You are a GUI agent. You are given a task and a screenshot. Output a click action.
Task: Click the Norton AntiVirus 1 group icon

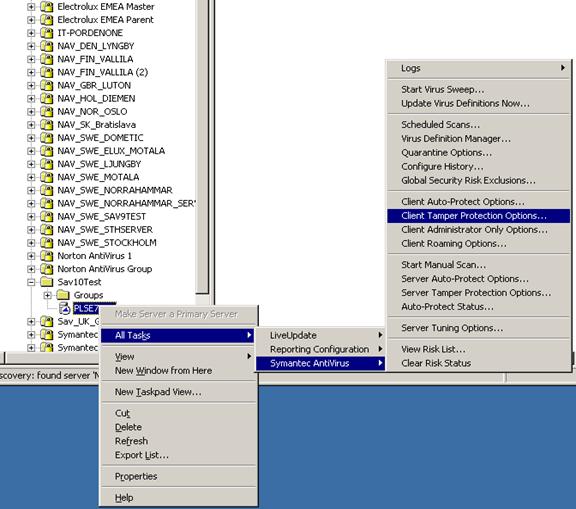(x=47, y=256)
